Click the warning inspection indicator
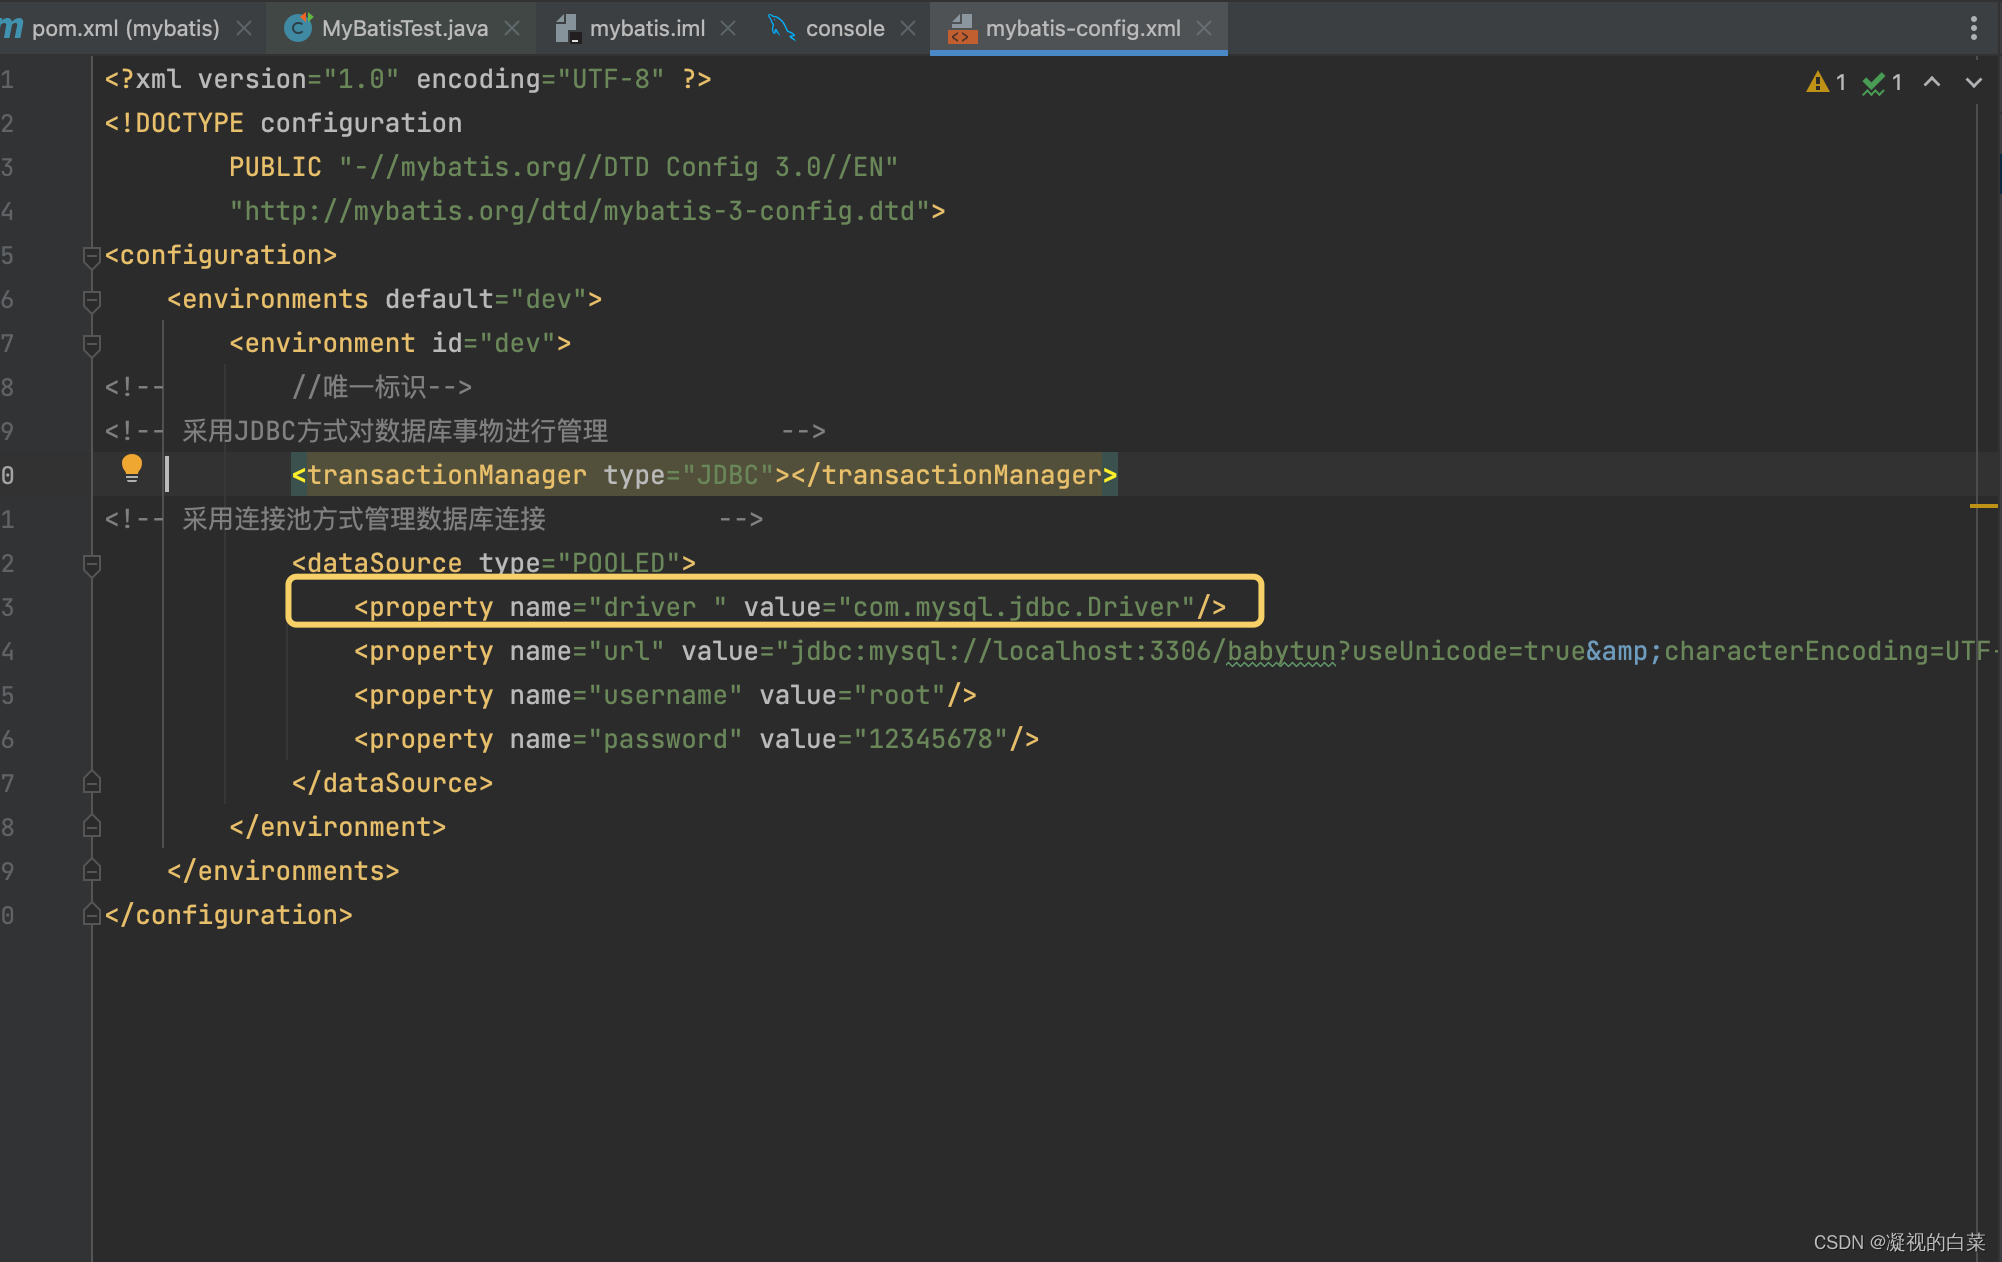2002x1262 pixels. (1818, 82)
